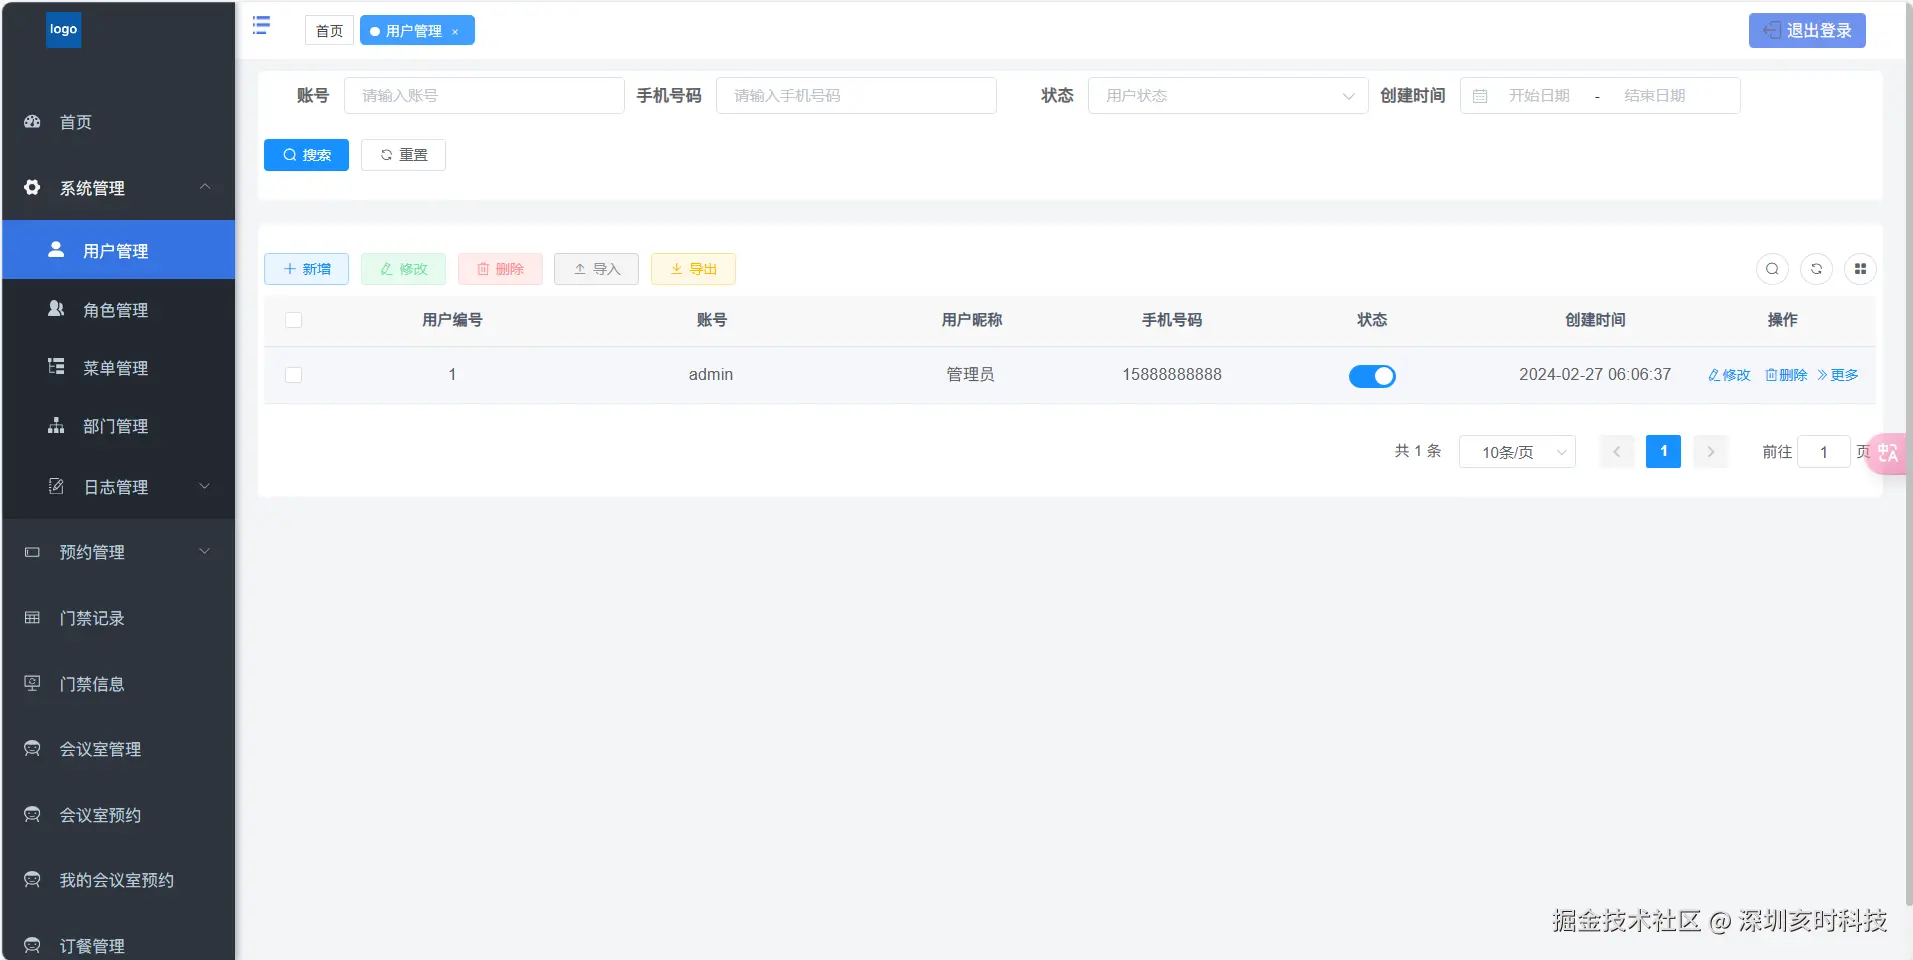Select the 用户管理 tab

417,31
